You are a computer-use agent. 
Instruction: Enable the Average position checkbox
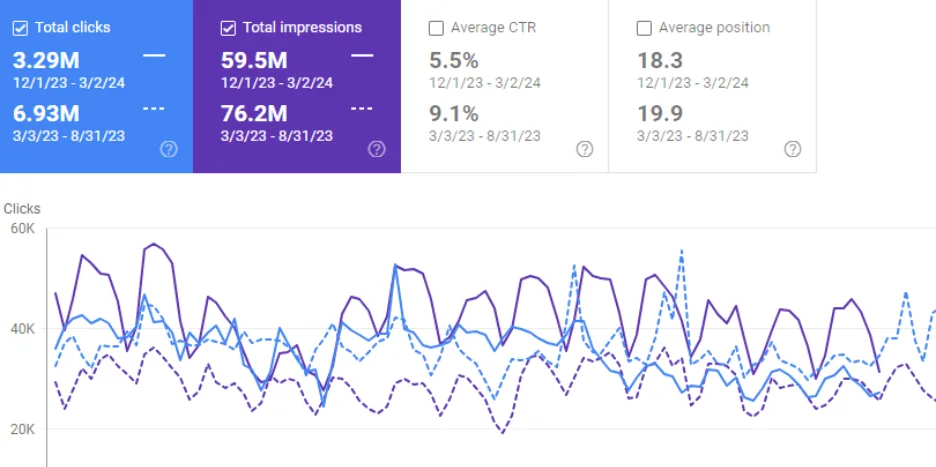point(644,28)
